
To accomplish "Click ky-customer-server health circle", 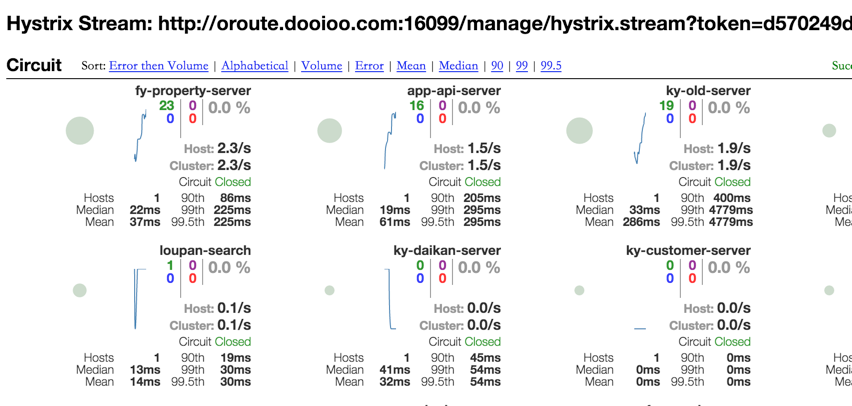I will (x=579, y=290).
